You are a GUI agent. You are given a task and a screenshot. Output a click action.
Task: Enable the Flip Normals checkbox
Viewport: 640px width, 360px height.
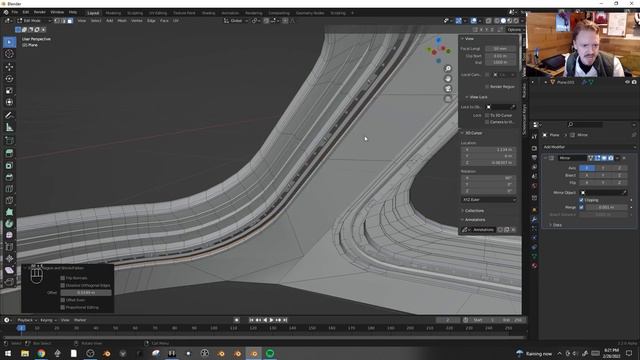[x=62, y=278]
